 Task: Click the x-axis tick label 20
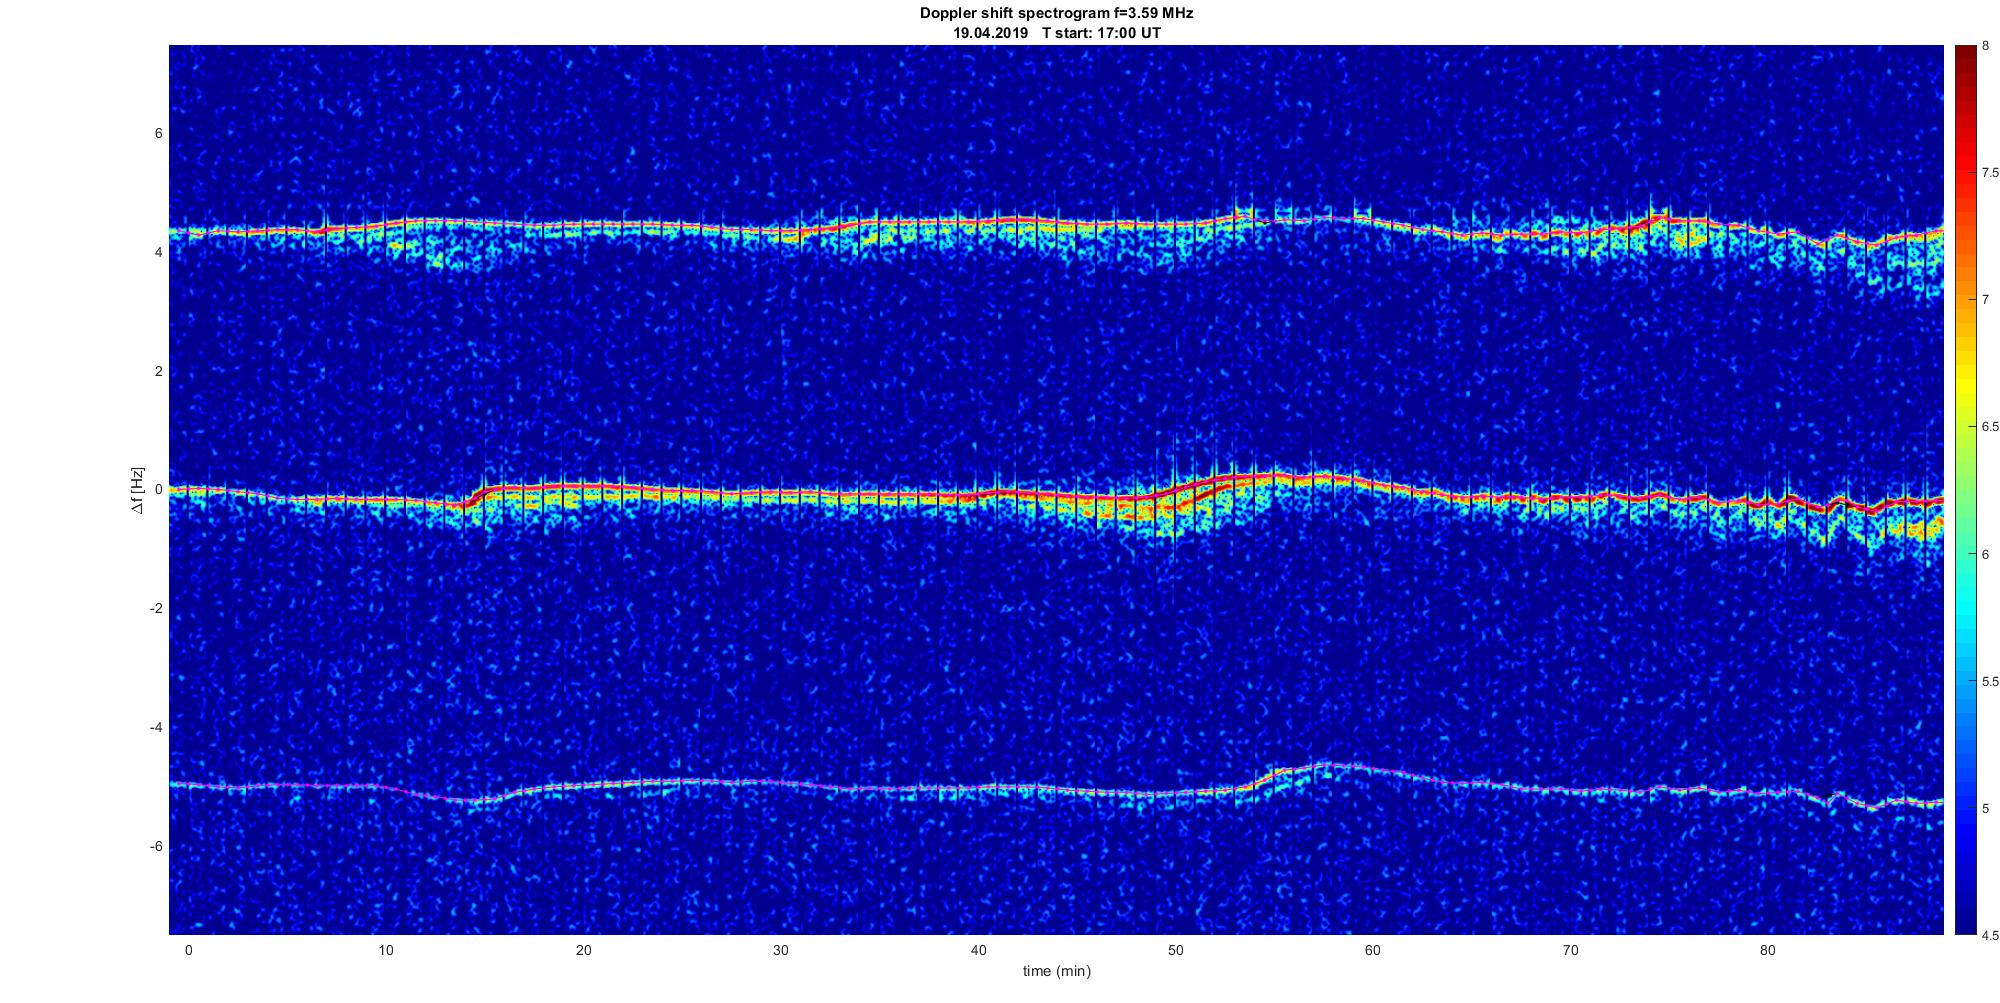coord(584,950)
